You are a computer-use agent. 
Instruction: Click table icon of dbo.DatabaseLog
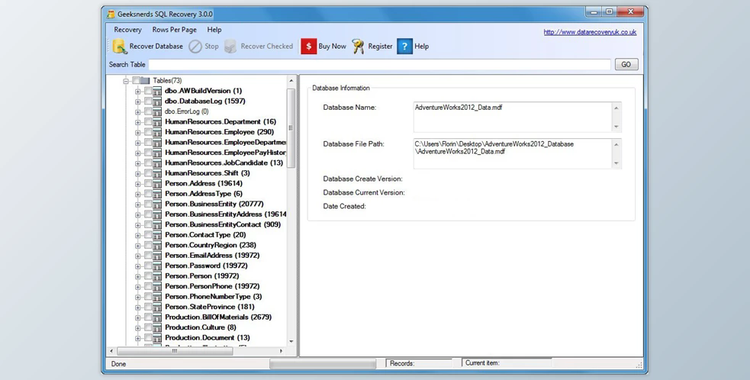click(x=157, y=101)
